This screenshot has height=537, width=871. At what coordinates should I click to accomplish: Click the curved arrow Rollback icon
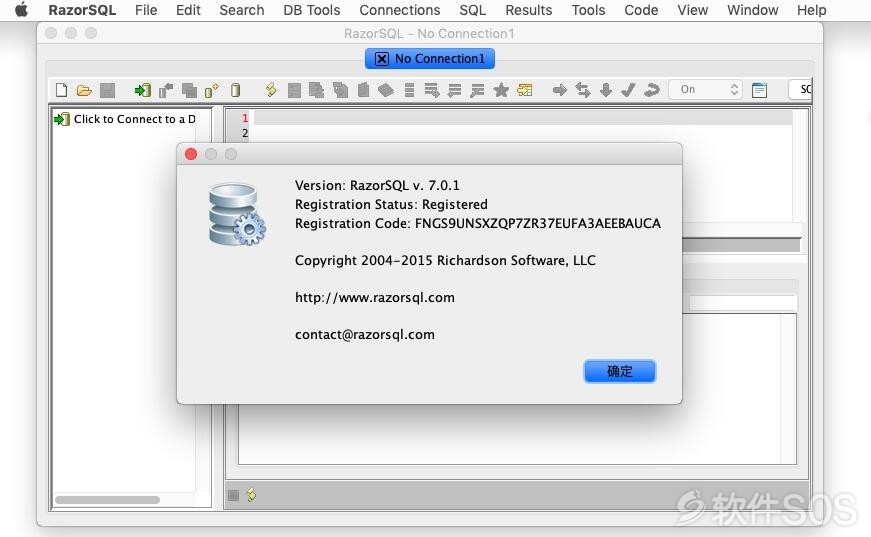(x=652, y=89)
